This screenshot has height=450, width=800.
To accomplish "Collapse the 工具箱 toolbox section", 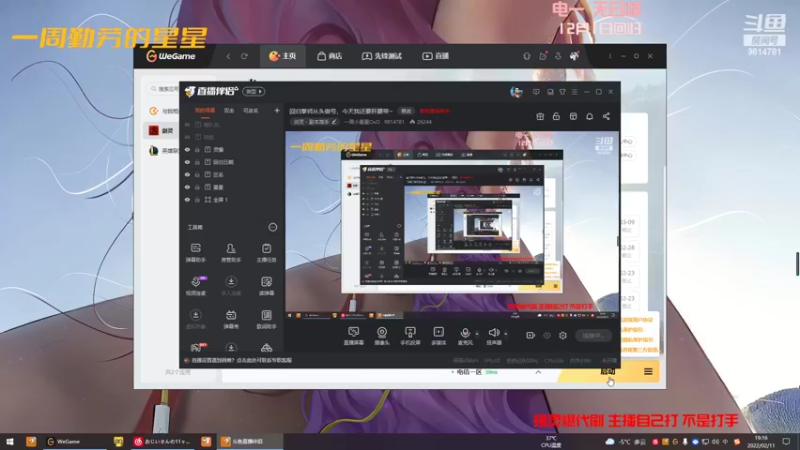I will click(273, 227).
